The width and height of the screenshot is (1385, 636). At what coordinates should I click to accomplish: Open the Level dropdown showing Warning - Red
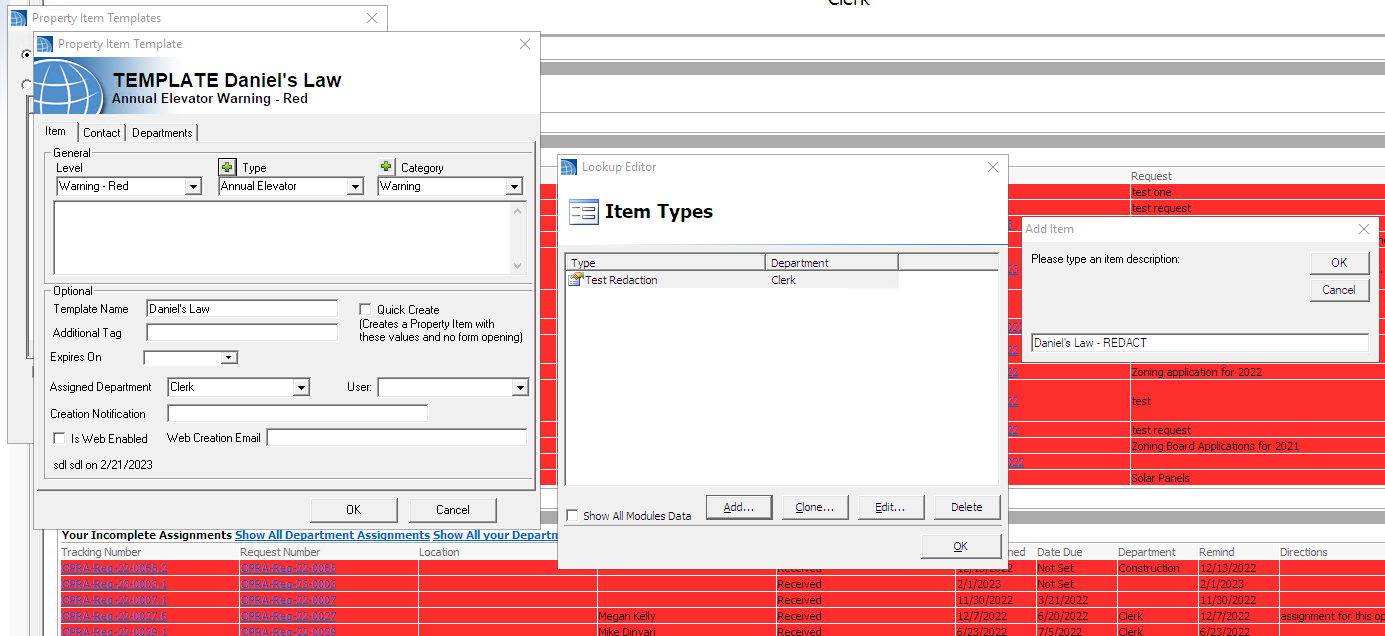(x=193, y=186)
